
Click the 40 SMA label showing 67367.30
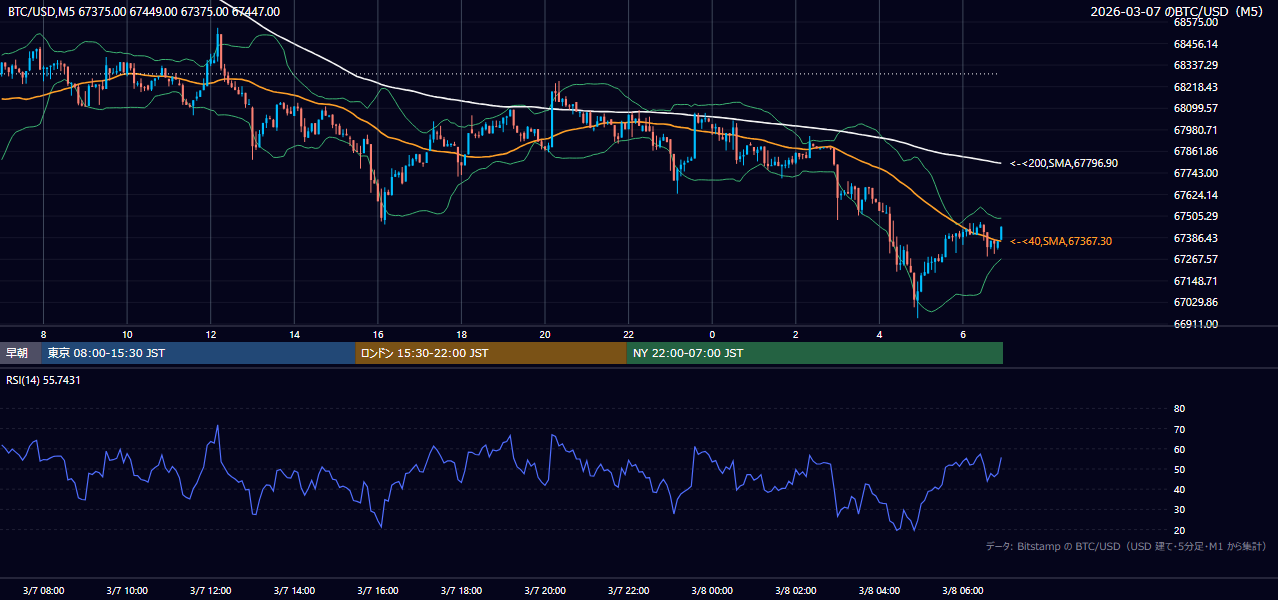1061,241
